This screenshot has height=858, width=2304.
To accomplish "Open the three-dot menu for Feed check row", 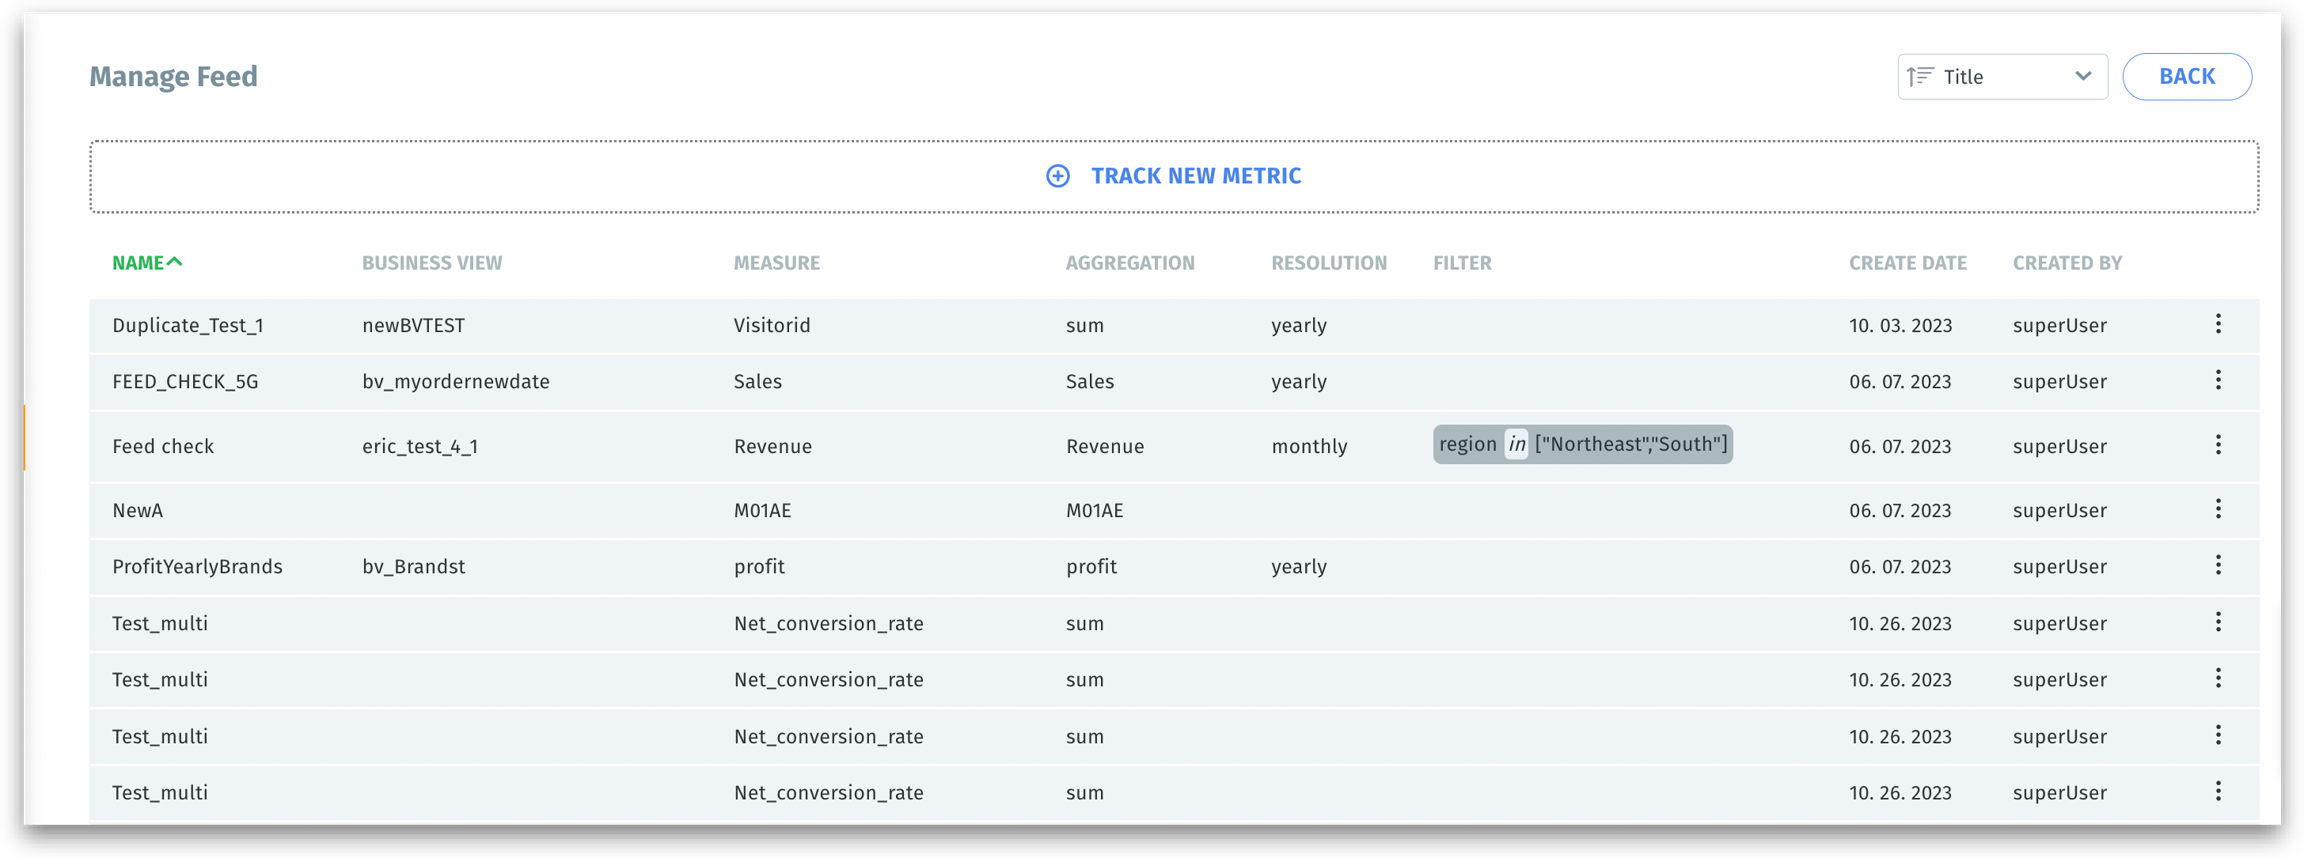I will (x=2217, y=445).
